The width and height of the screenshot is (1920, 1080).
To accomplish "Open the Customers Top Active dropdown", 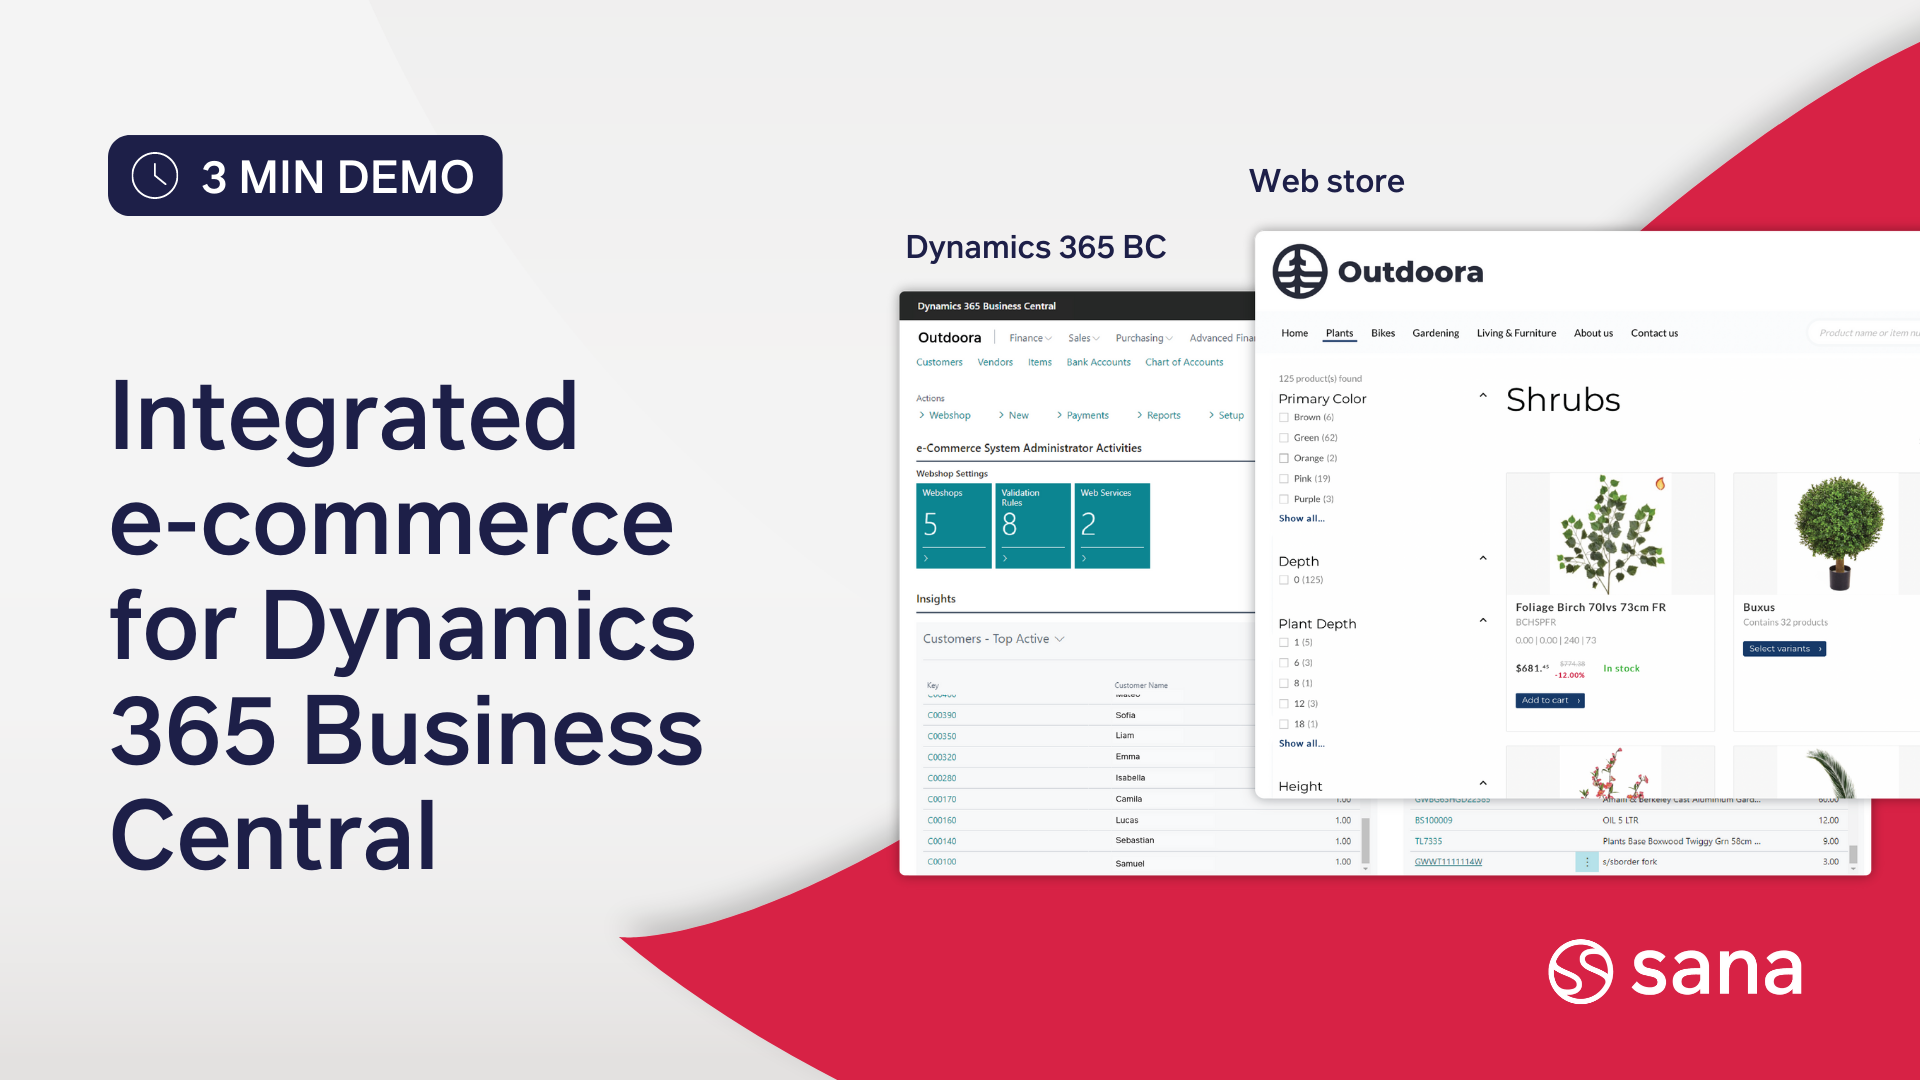I will (x=996, y=638).
